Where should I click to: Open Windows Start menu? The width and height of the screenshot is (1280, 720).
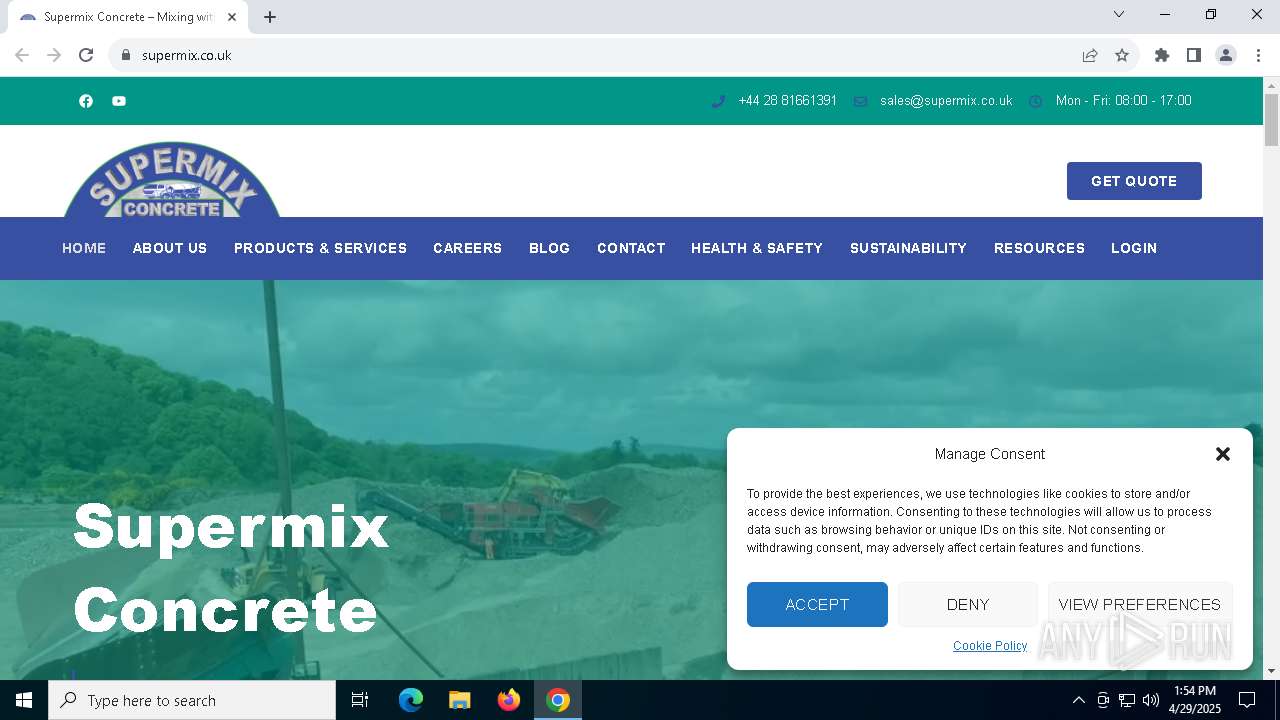click(24, 700)
